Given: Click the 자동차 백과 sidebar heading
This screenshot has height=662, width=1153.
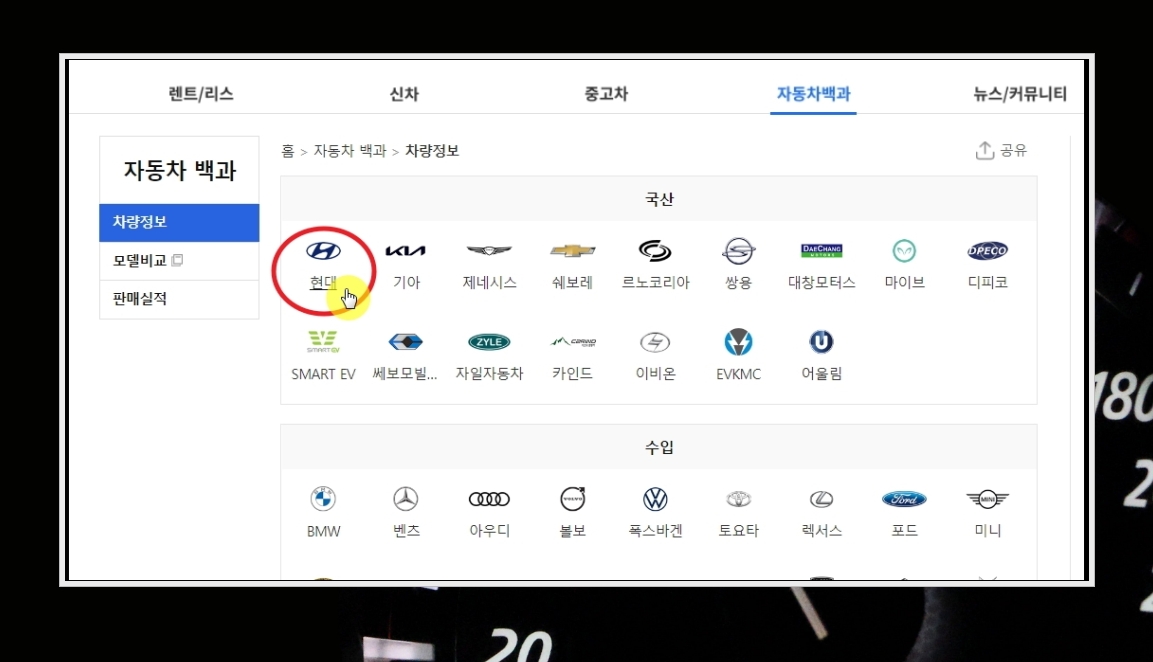Looking at the screenshot, I should 179,171.
